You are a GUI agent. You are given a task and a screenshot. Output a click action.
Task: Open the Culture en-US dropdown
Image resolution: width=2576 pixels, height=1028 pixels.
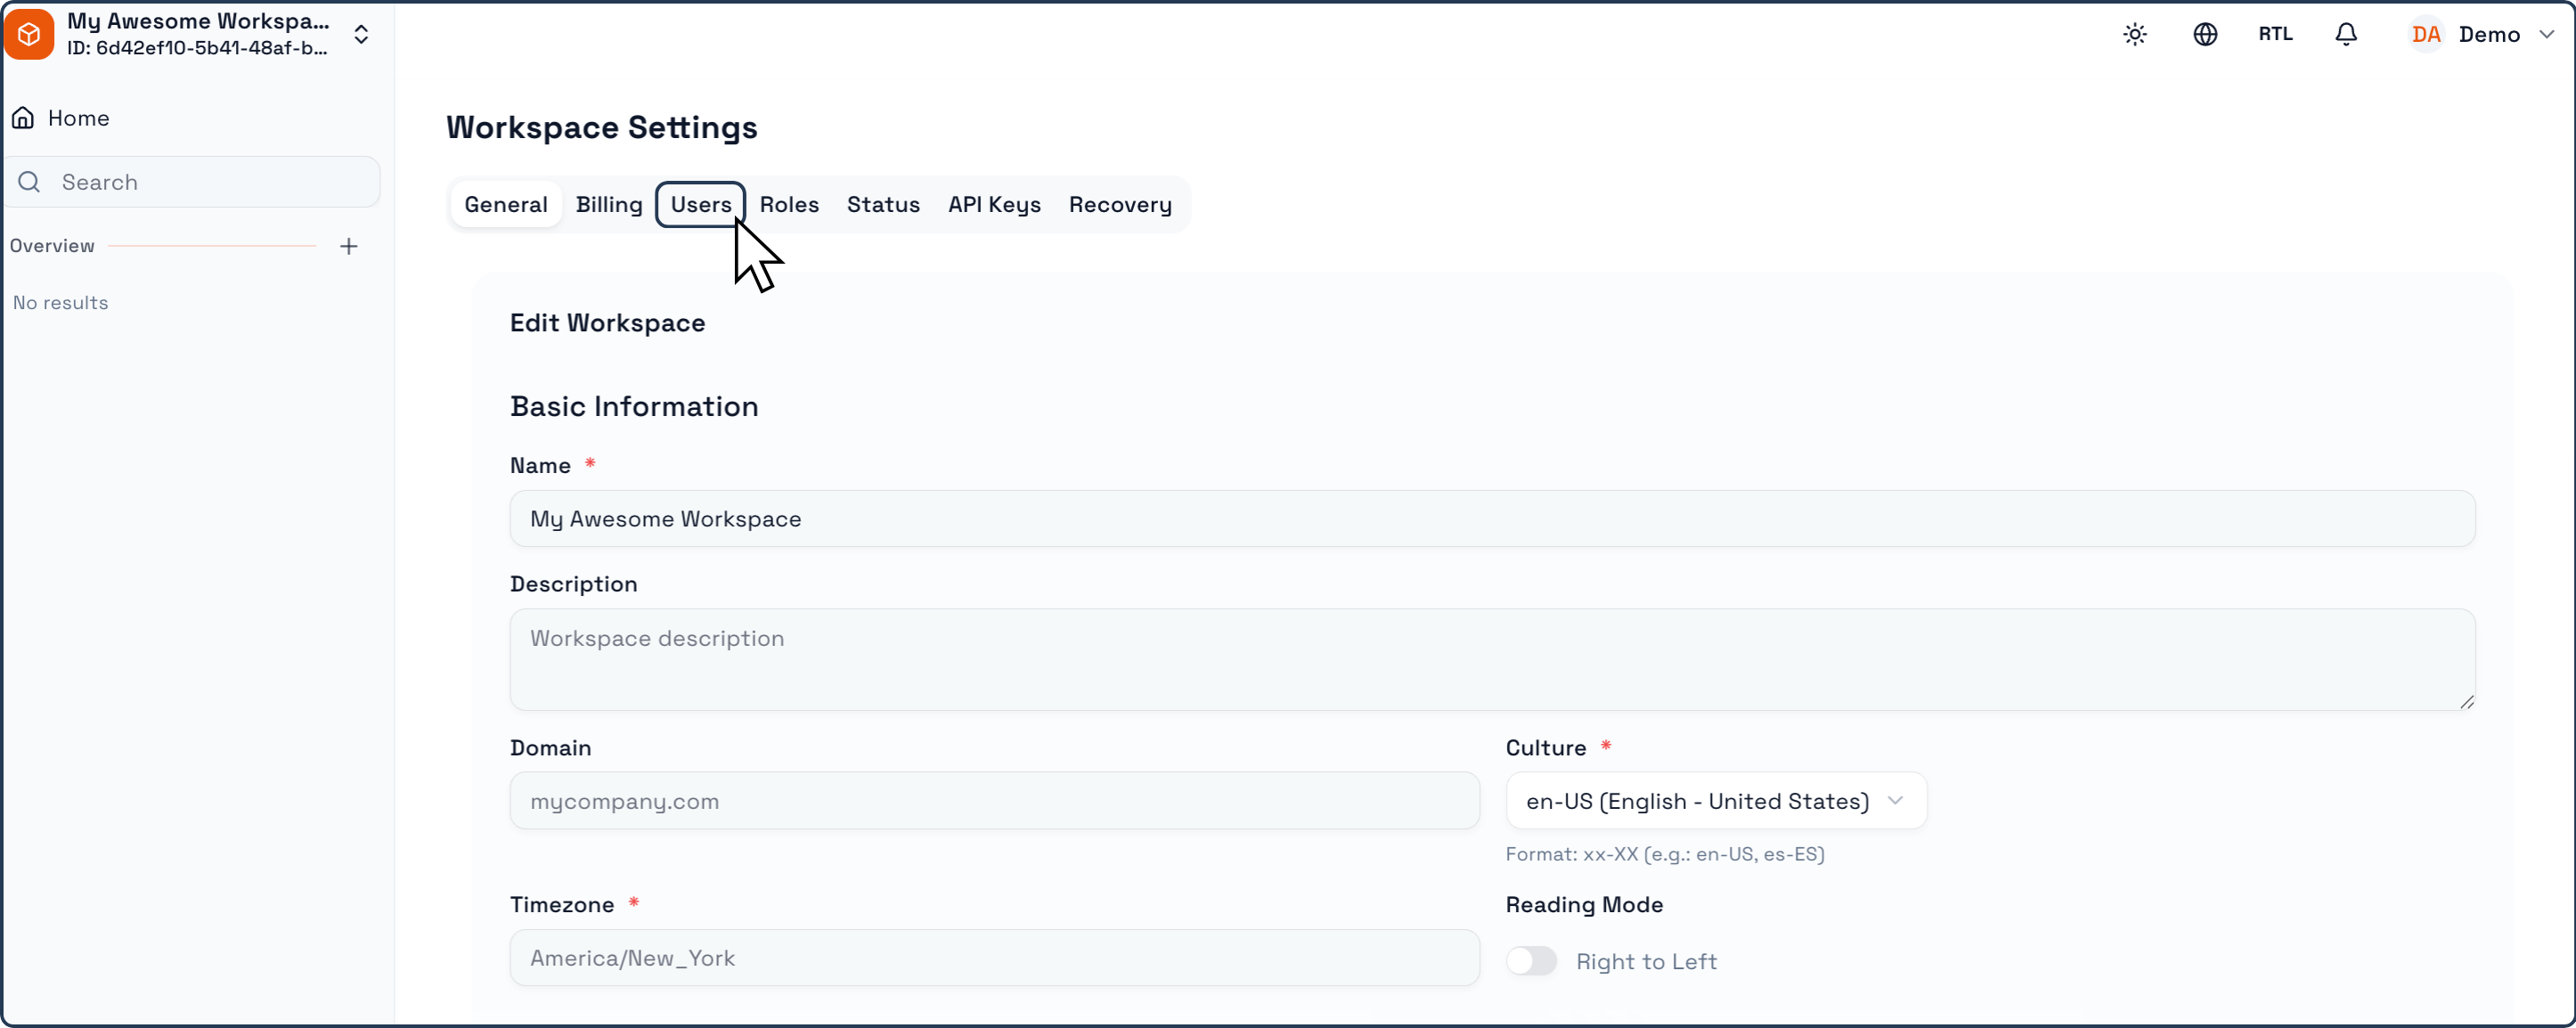coord(1716,801)
